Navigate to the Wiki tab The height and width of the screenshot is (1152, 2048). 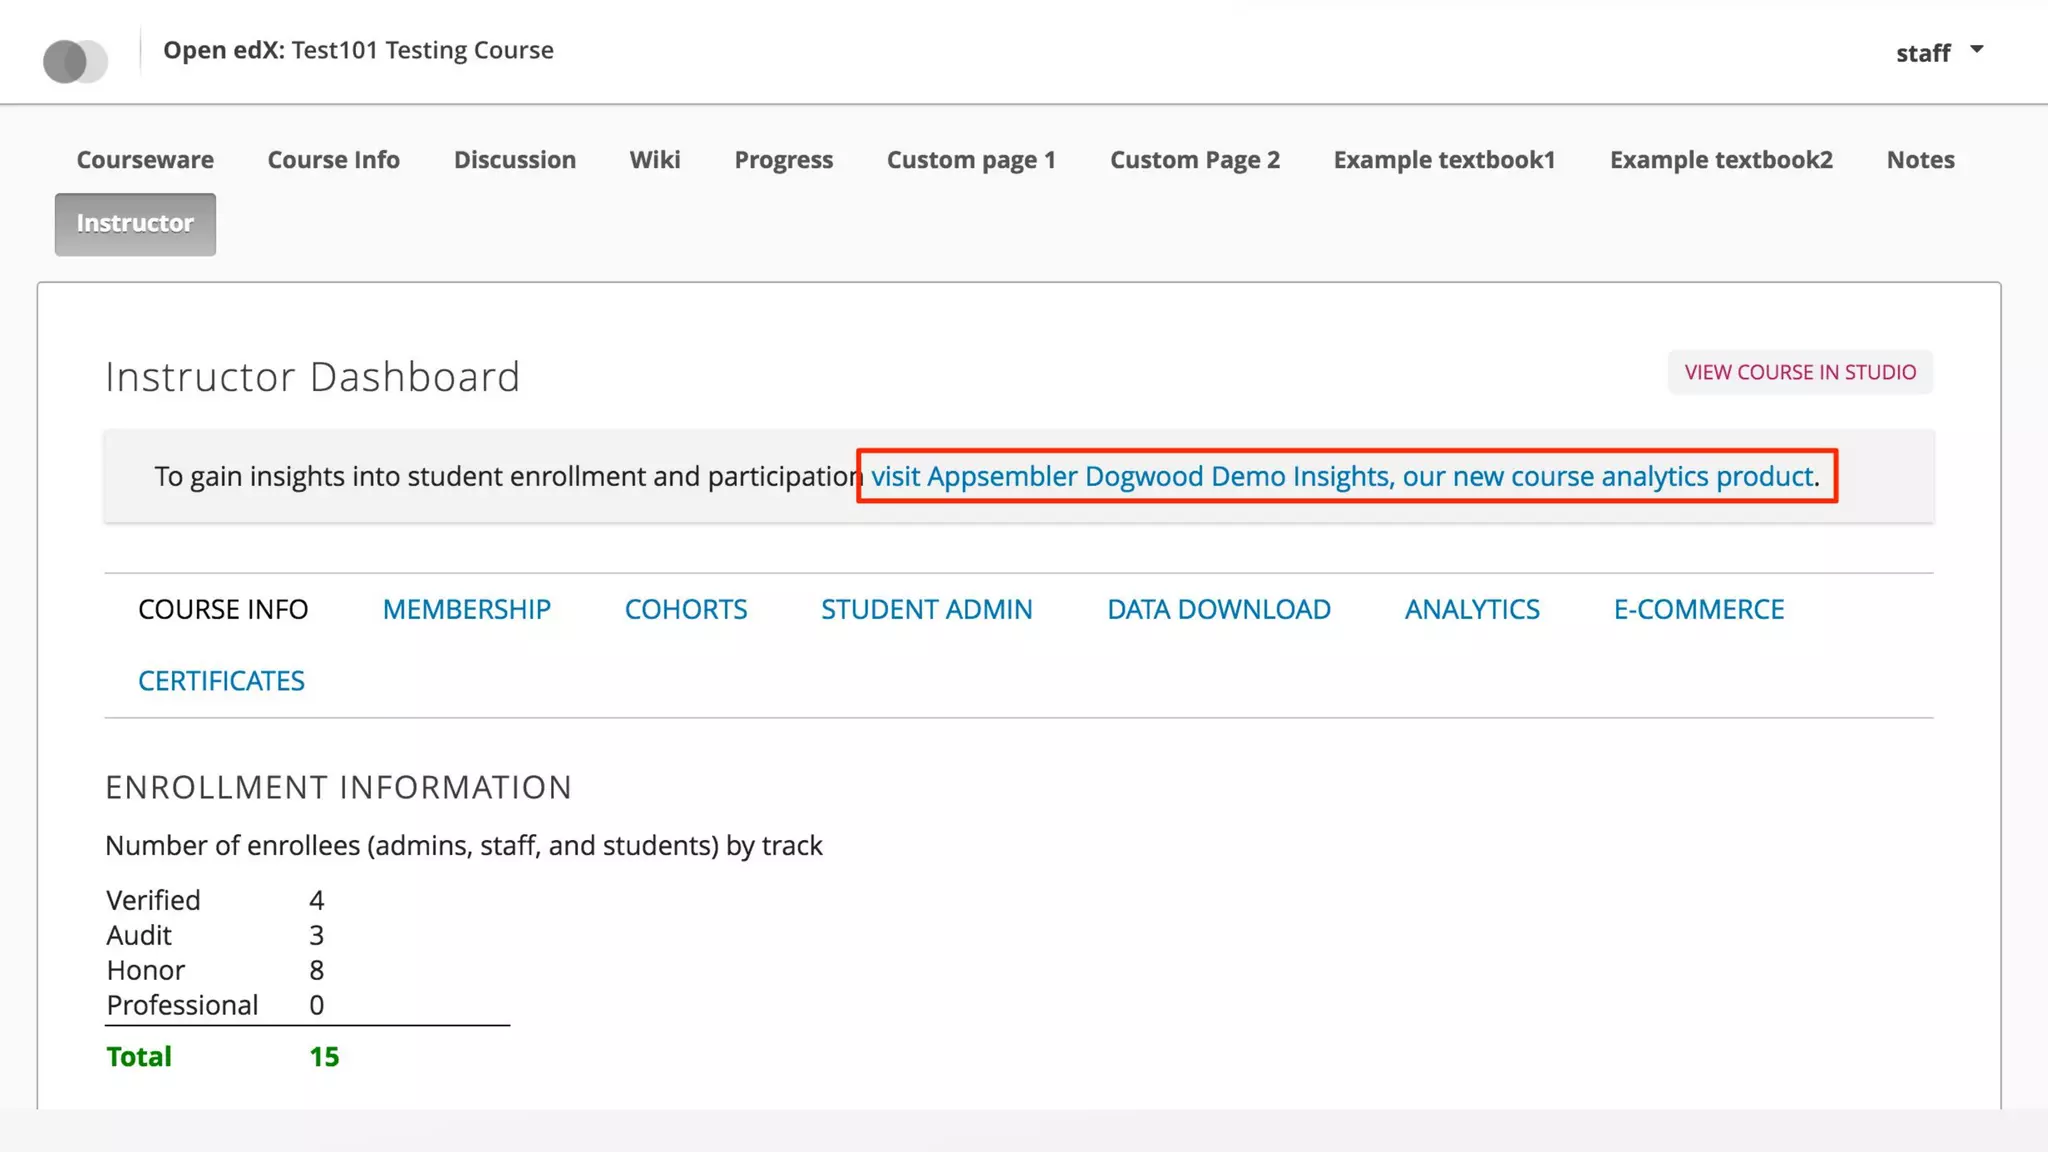655,160
